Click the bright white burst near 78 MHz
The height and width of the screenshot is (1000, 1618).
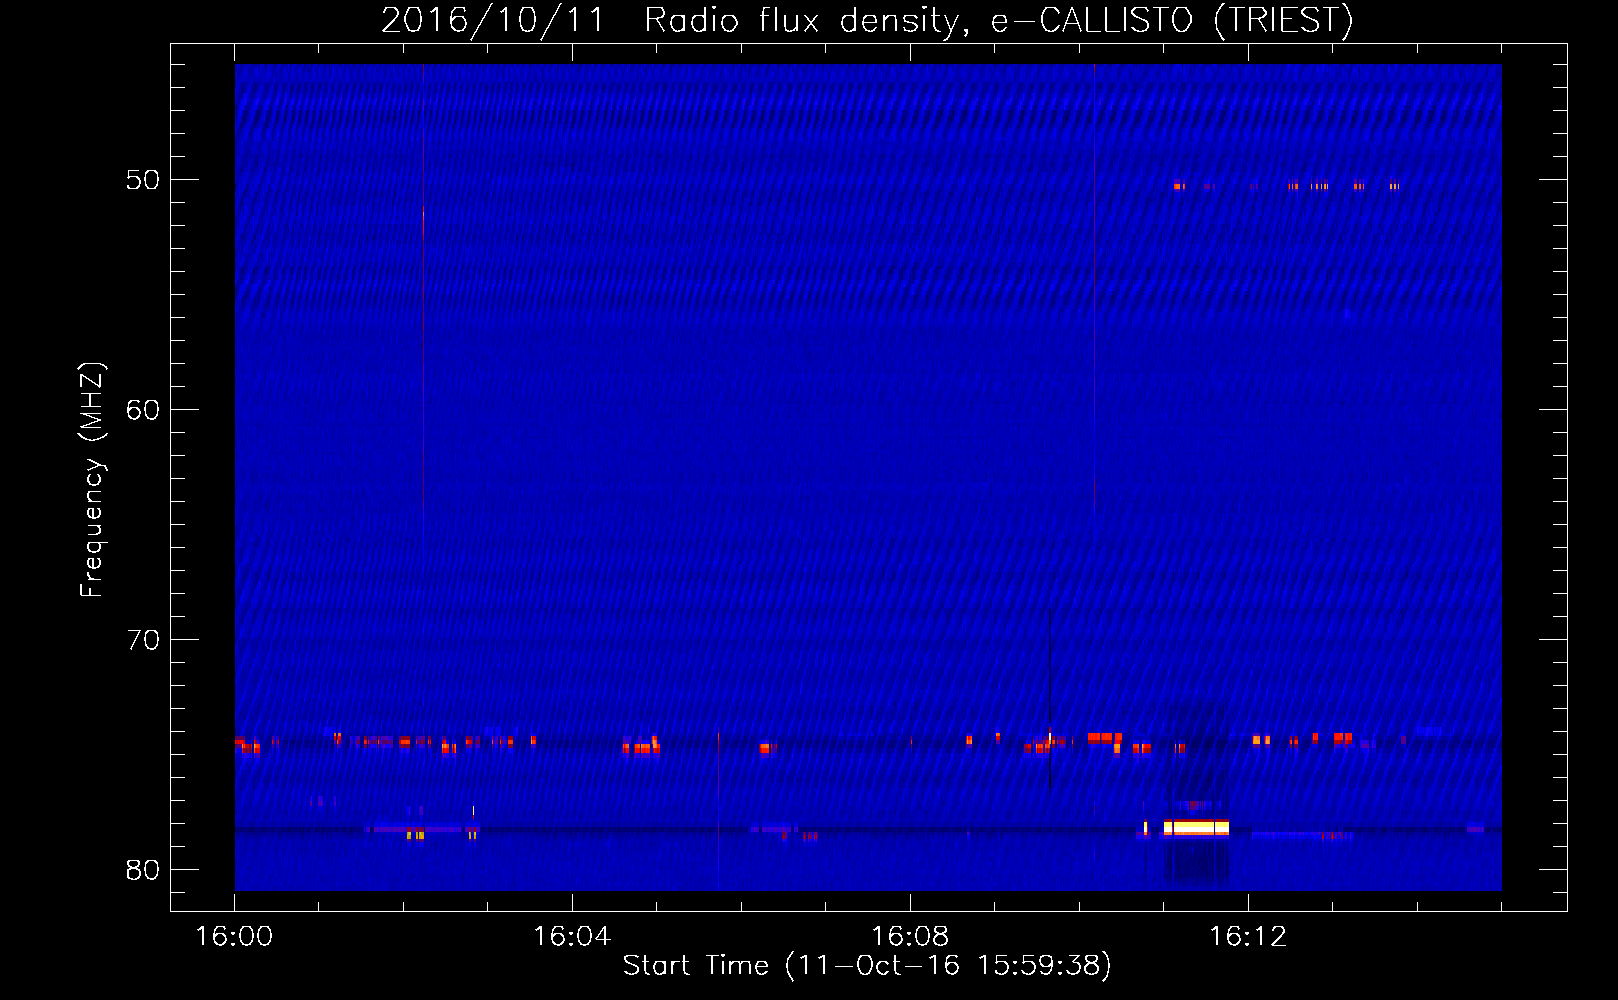click(1196, 828)
